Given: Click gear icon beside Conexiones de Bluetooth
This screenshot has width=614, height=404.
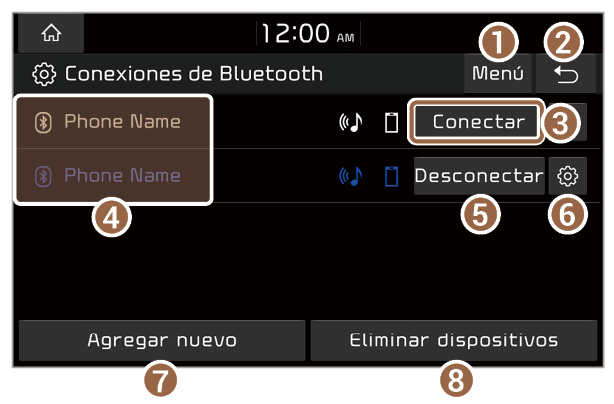Looking at the screenshot, I should click(44, 74).
